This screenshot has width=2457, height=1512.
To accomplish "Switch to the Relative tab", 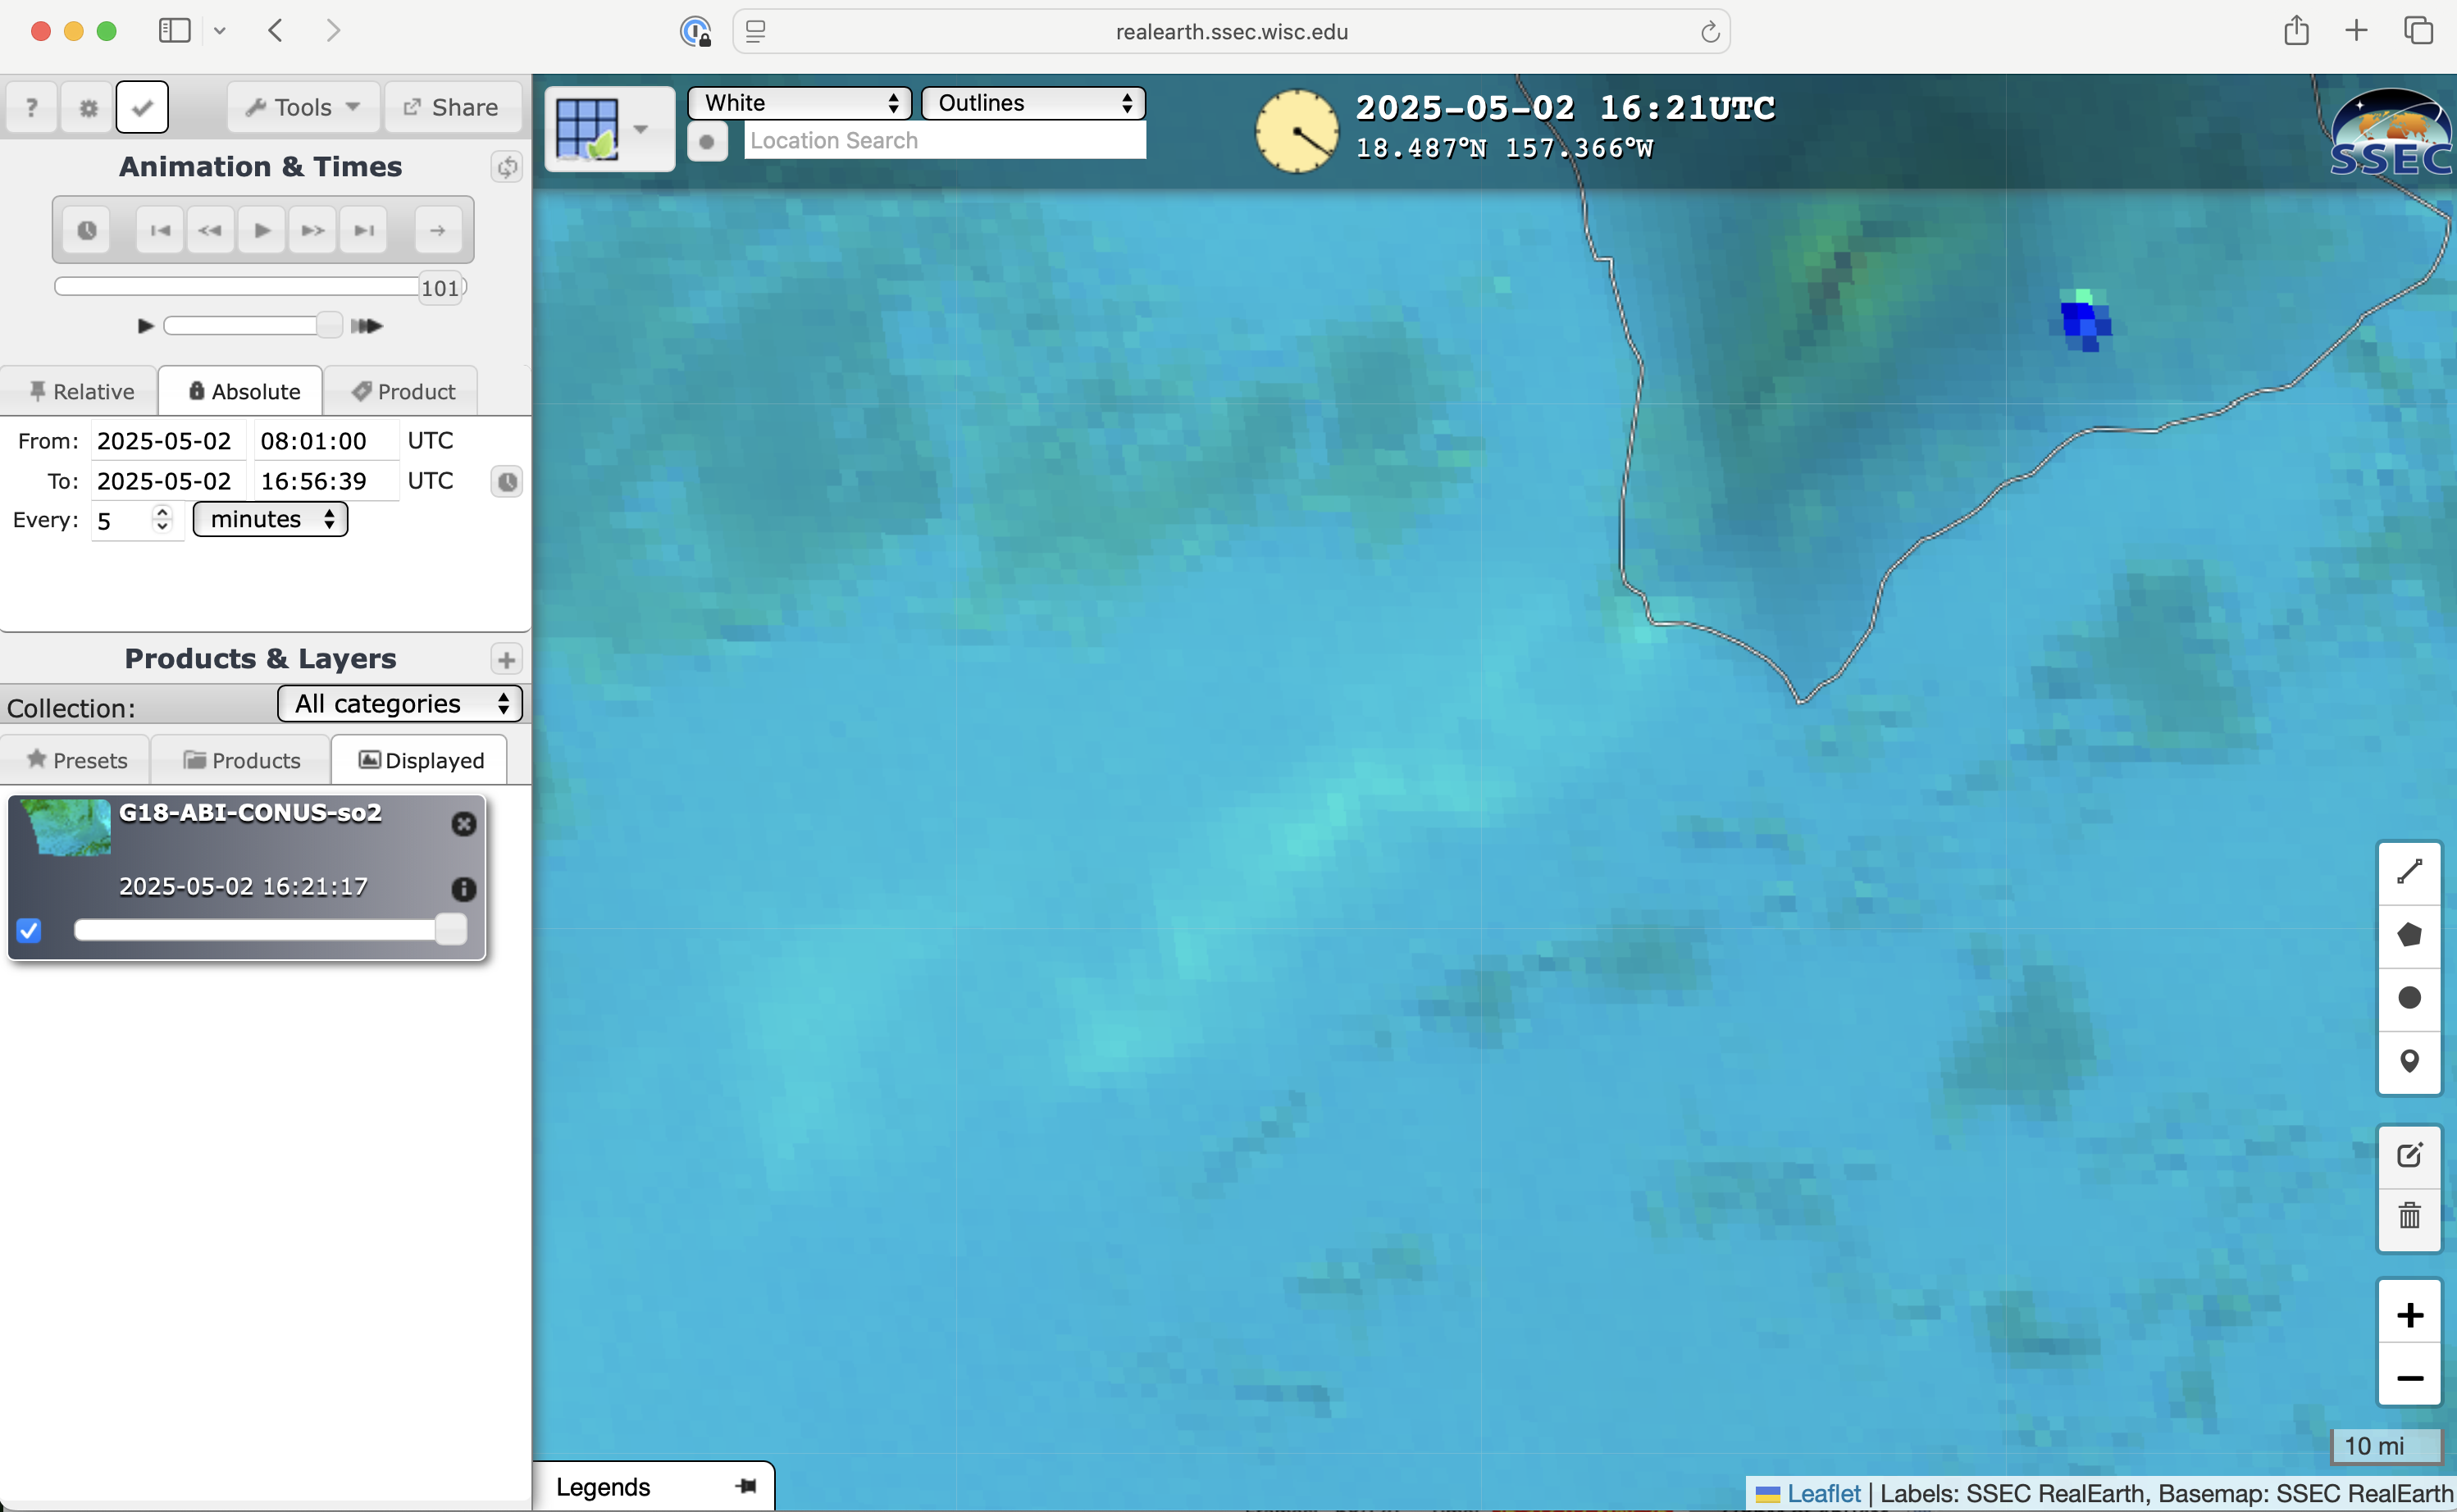I will pos(80,391).
